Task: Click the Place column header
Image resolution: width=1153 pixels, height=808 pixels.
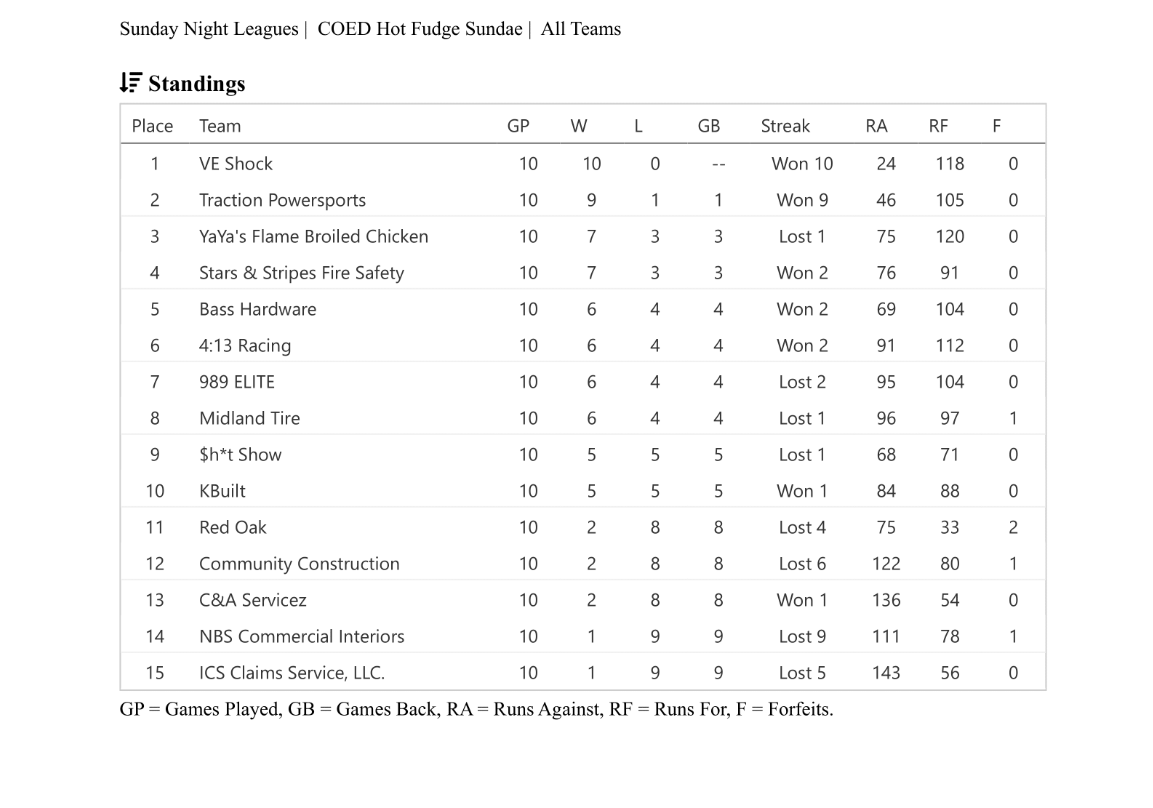Action: (x=152, y=126)
